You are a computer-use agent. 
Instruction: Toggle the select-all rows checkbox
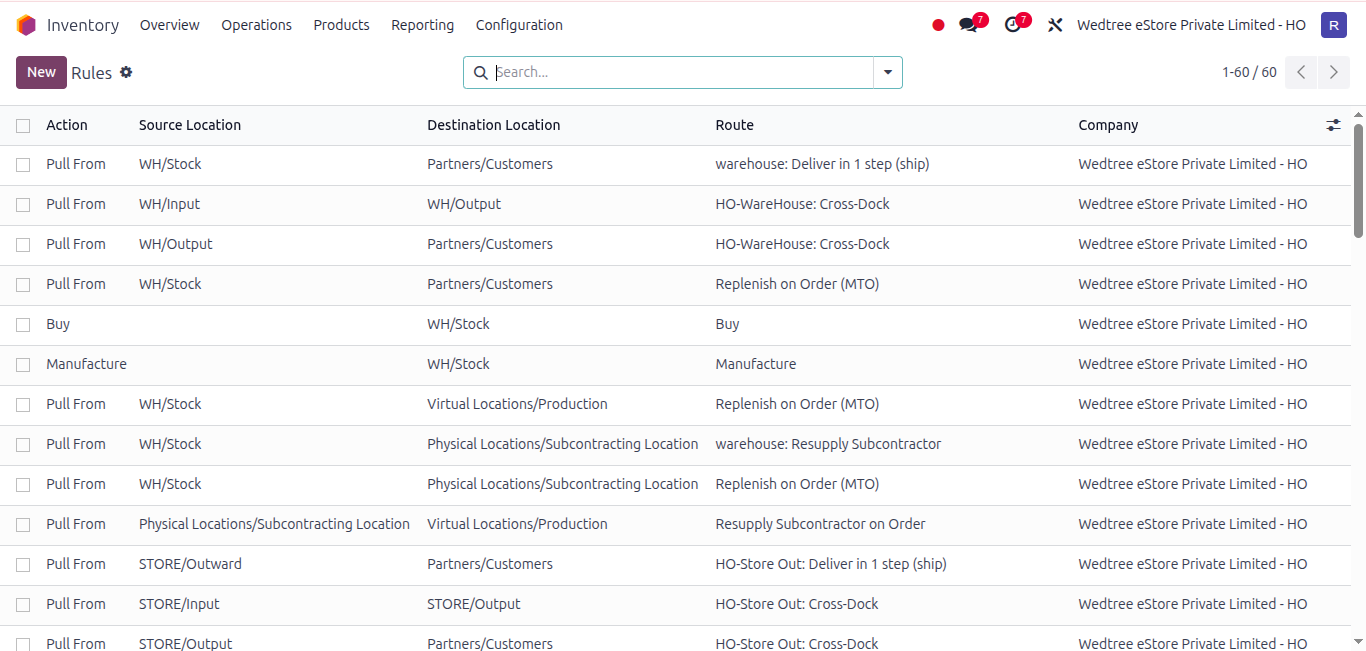coord(23,125)
